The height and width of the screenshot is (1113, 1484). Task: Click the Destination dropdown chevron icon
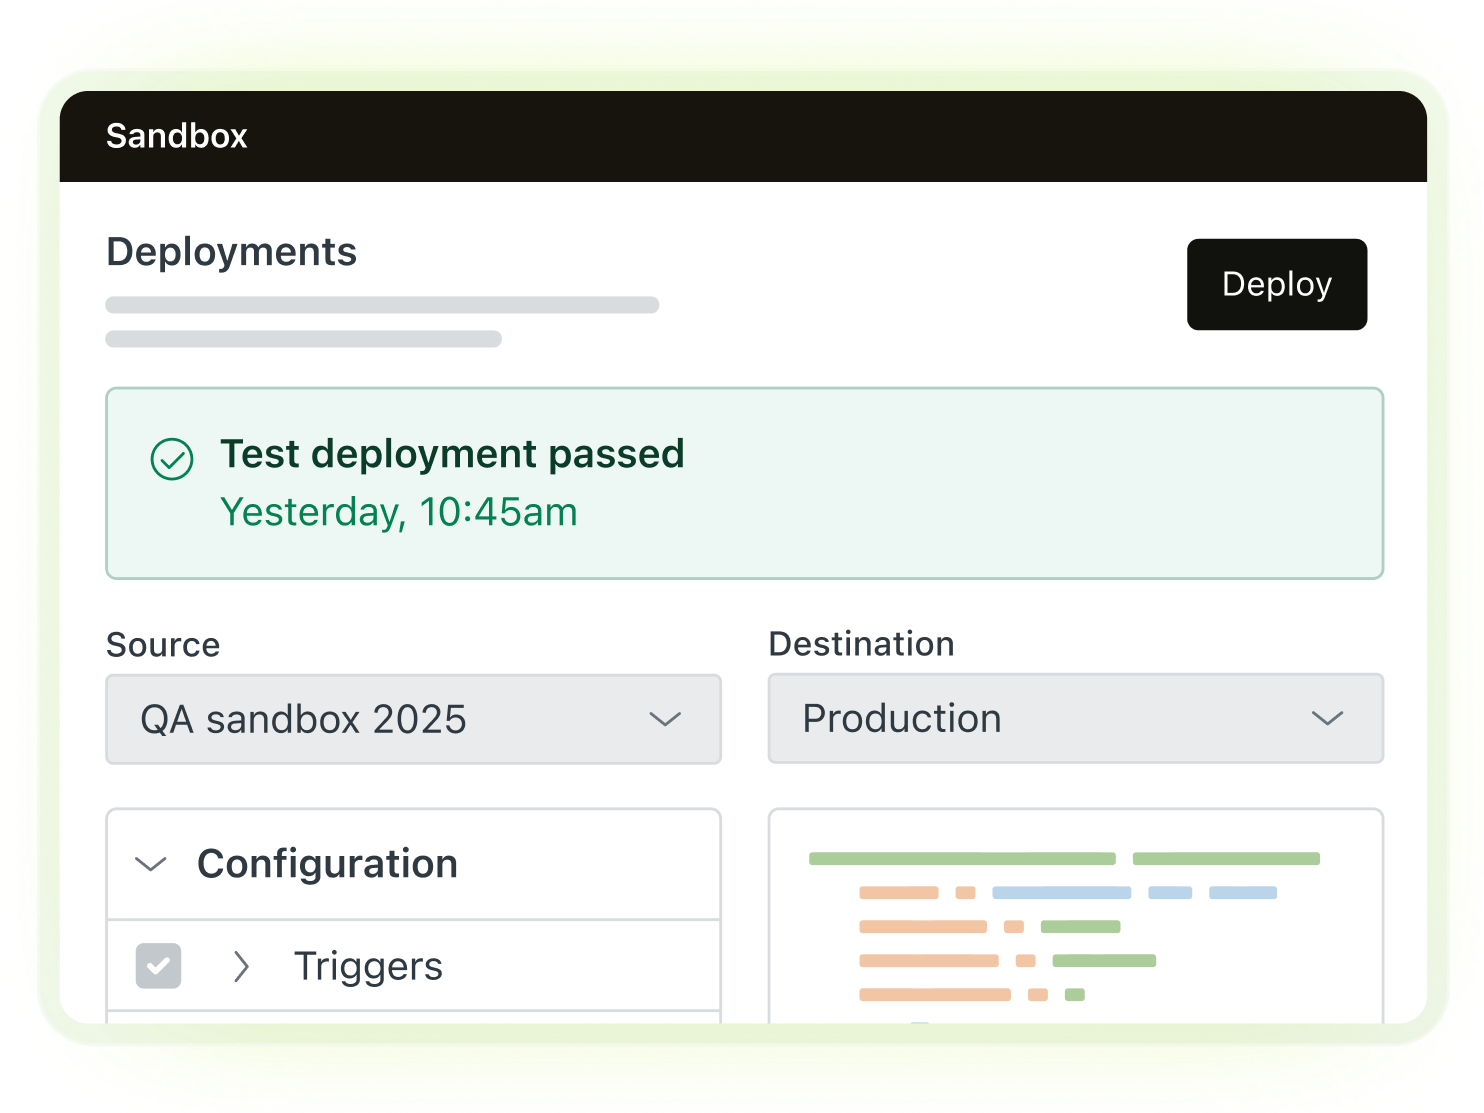1328,719
